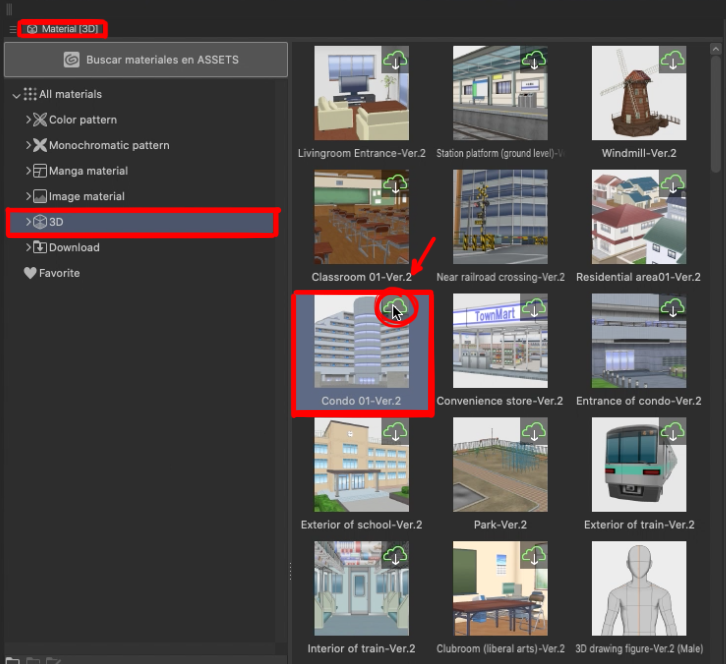Click cloud icon on Exterior of train-Ver.2
726x664 pixels.
click(673, 432)
